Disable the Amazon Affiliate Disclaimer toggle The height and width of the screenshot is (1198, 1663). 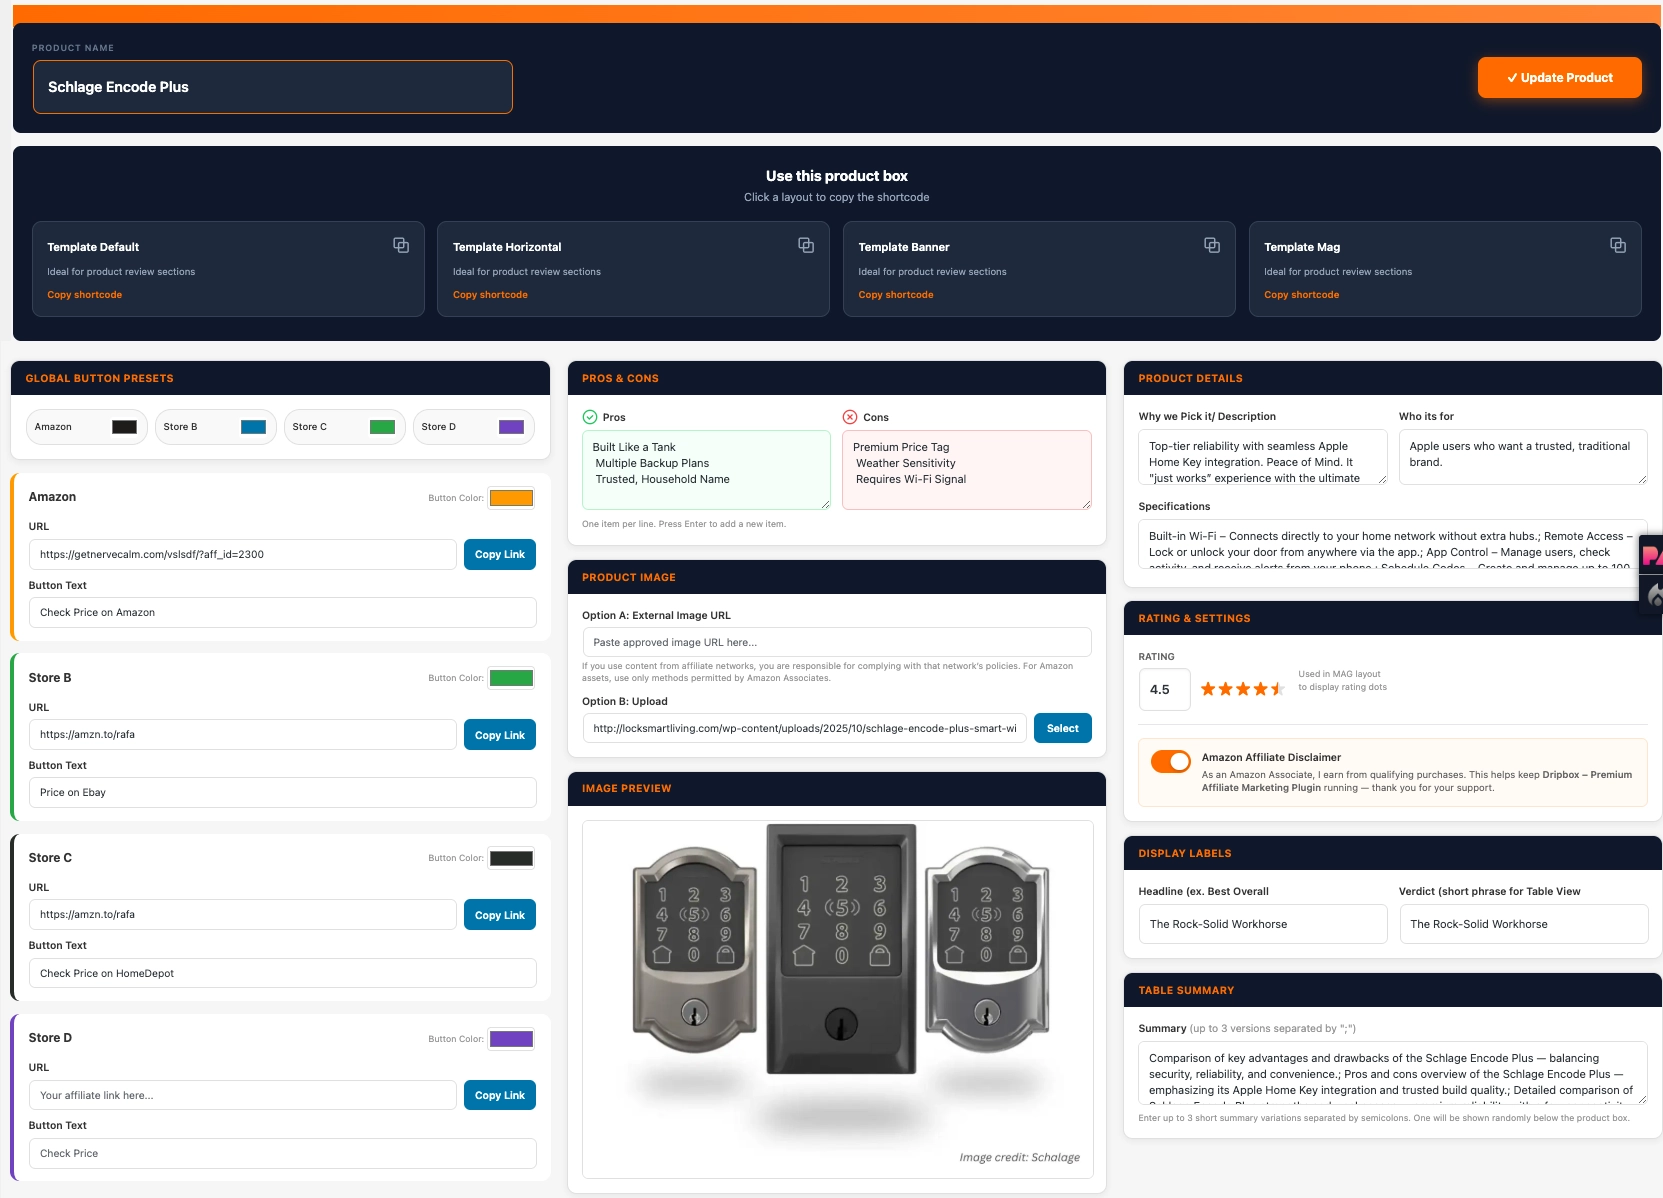1170,762
